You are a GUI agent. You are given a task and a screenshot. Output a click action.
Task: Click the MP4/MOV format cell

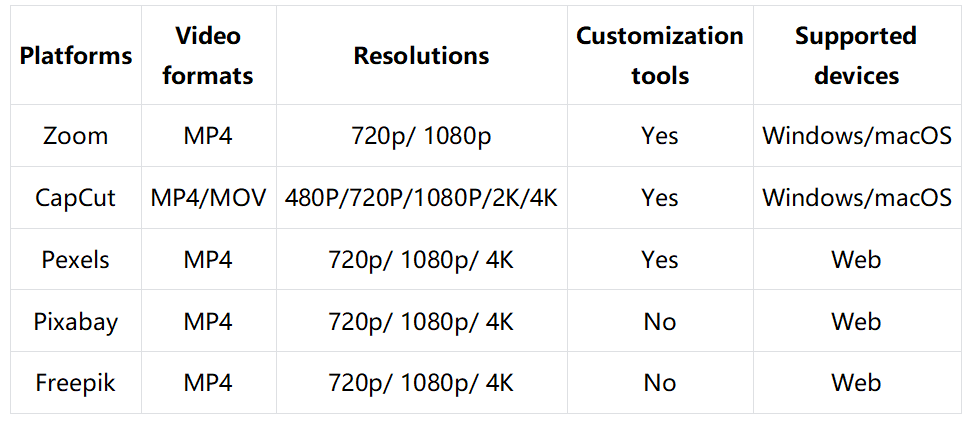208,198
